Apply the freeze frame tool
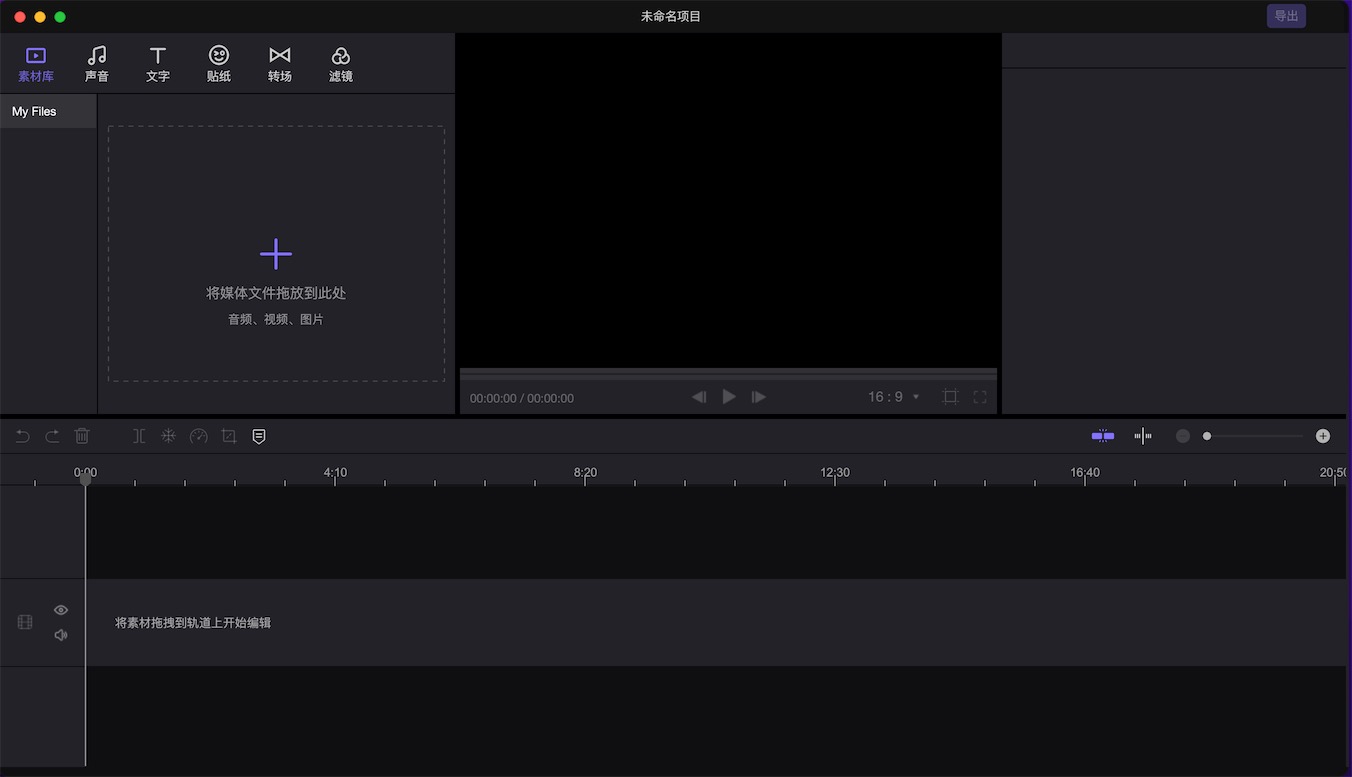Image resolution: width=1352 pixels, height=777 pixels. pyautogui.click(x=169, y=436)
